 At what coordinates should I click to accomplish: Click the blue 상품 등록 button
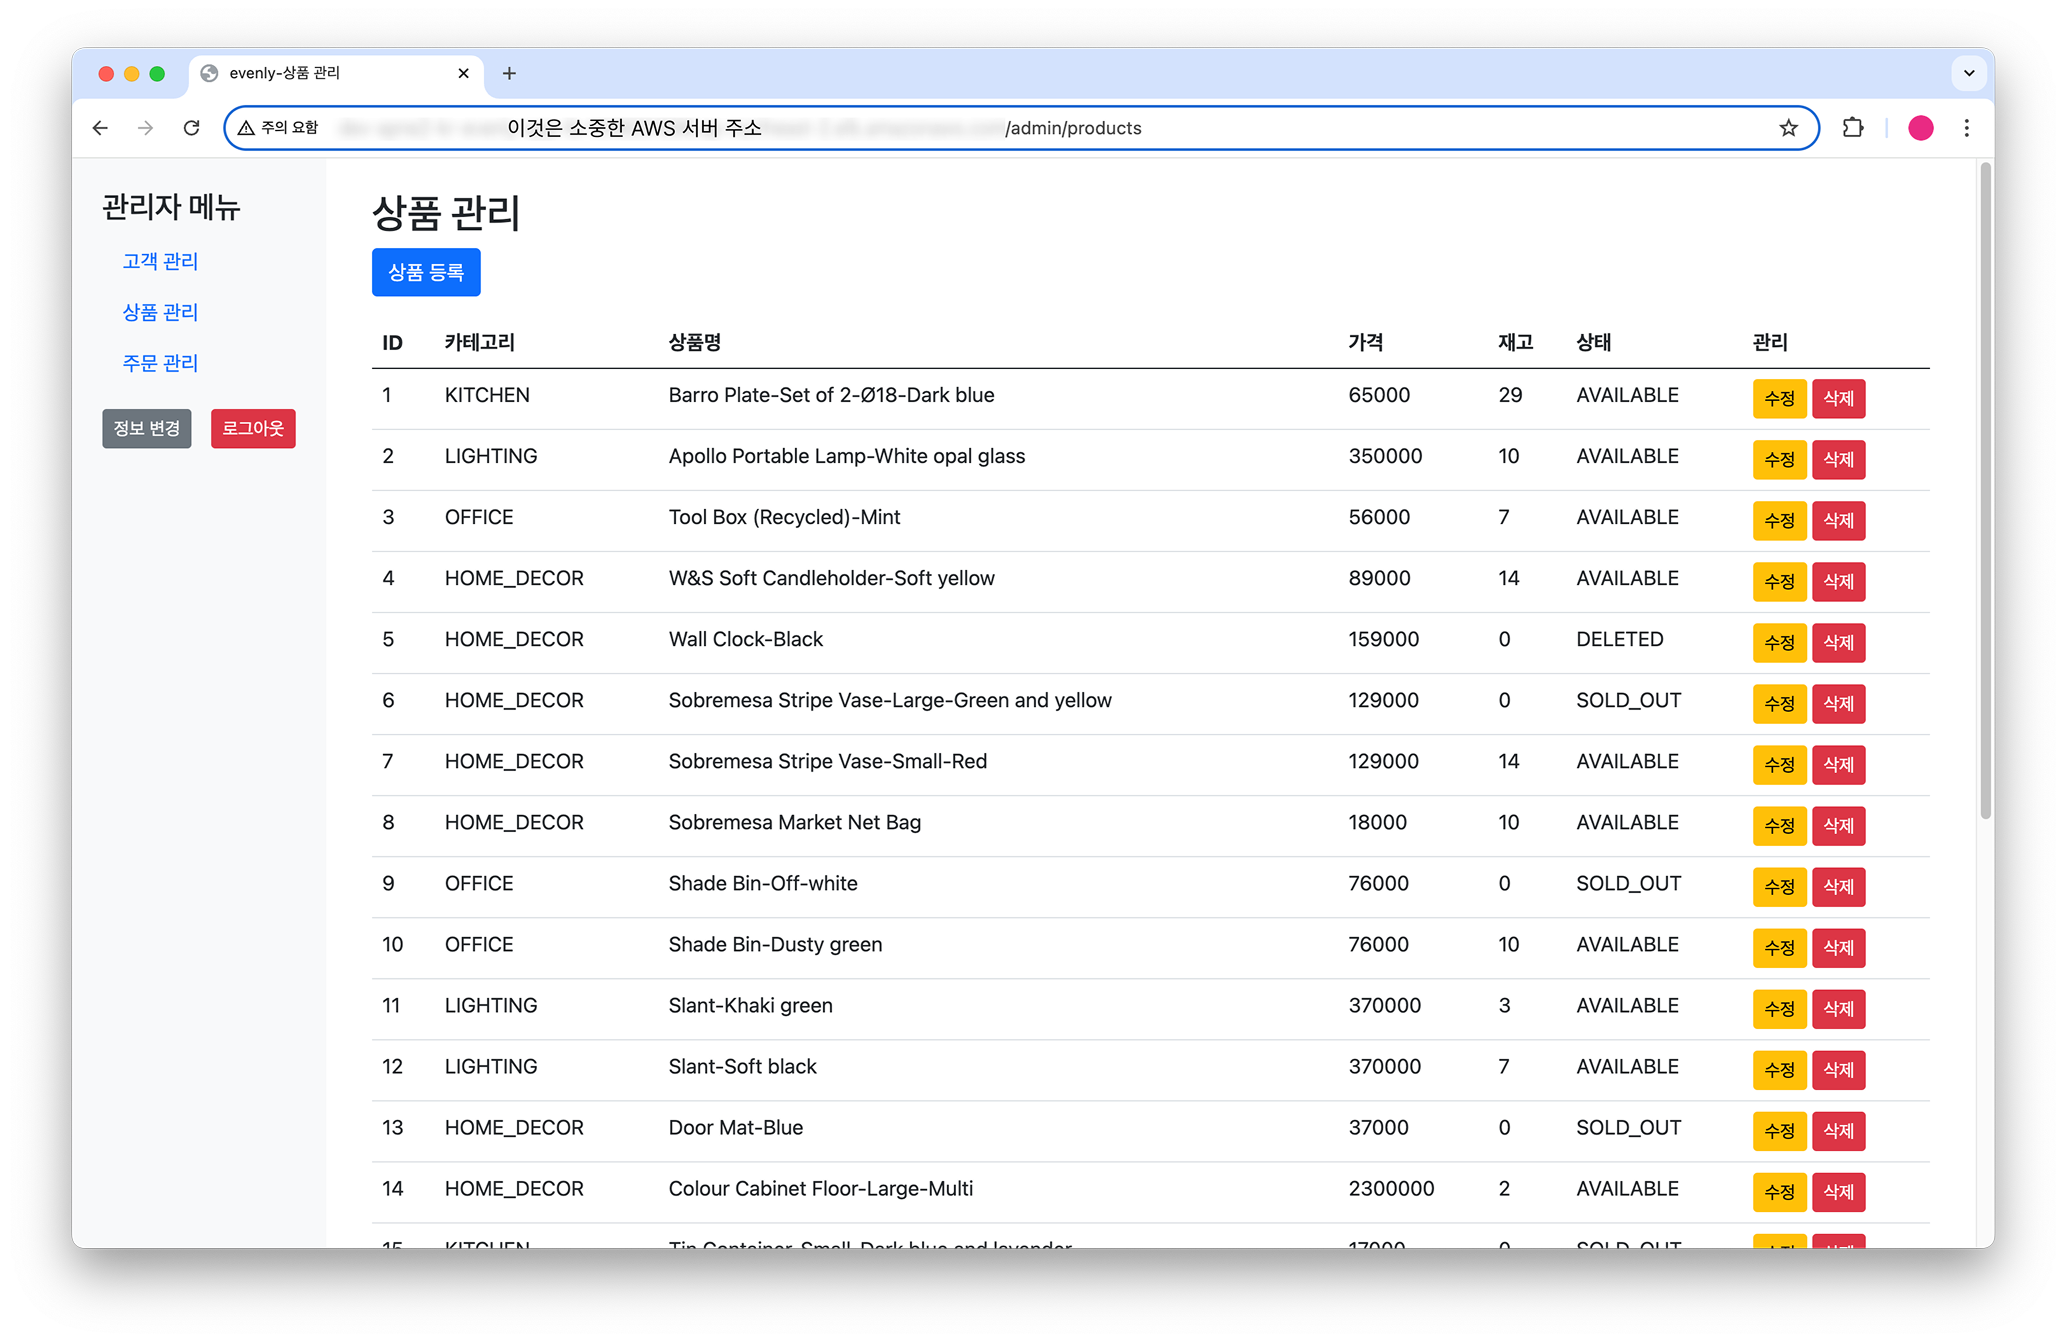426,272
